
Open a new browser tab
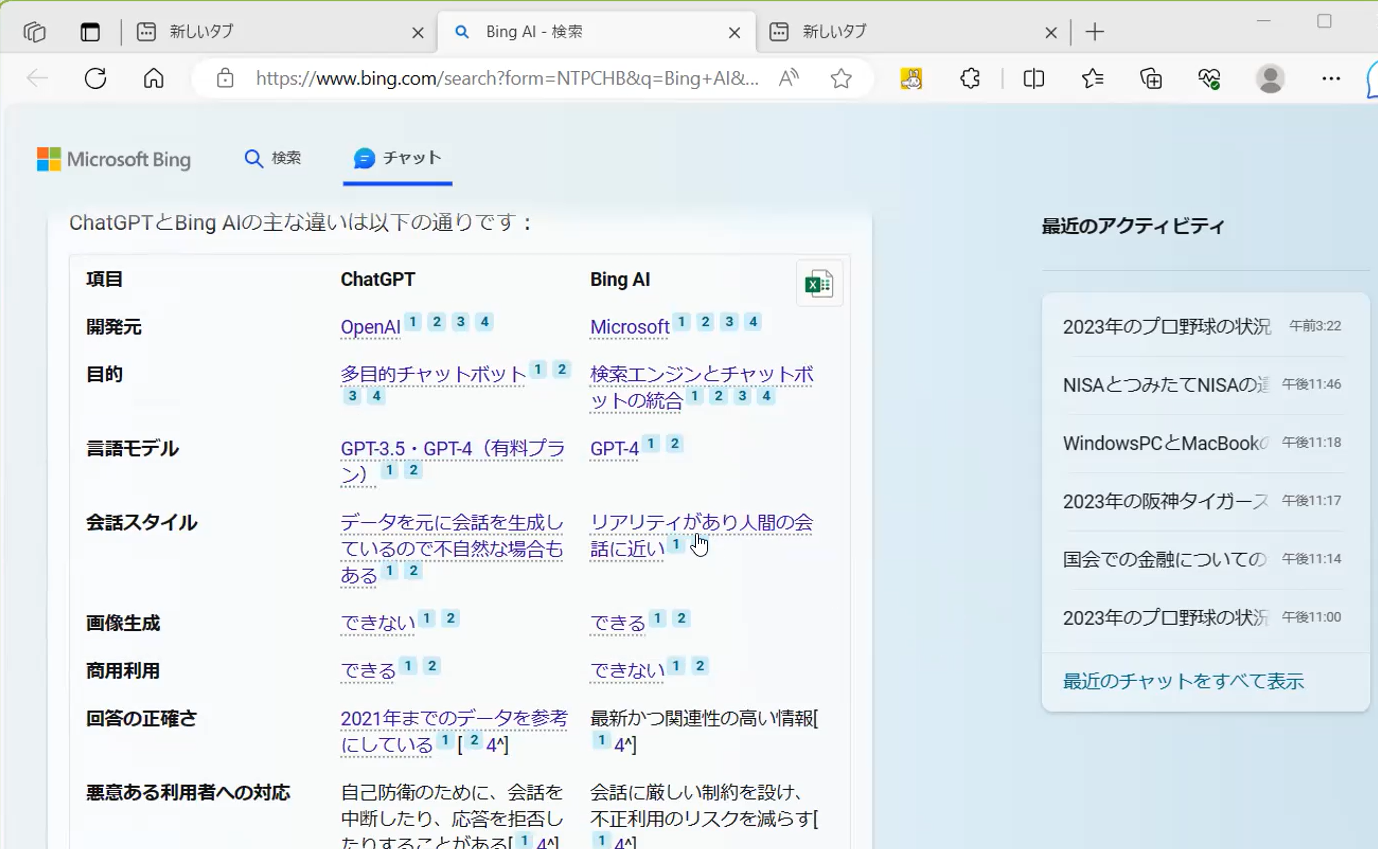(x=1095, y=32)
